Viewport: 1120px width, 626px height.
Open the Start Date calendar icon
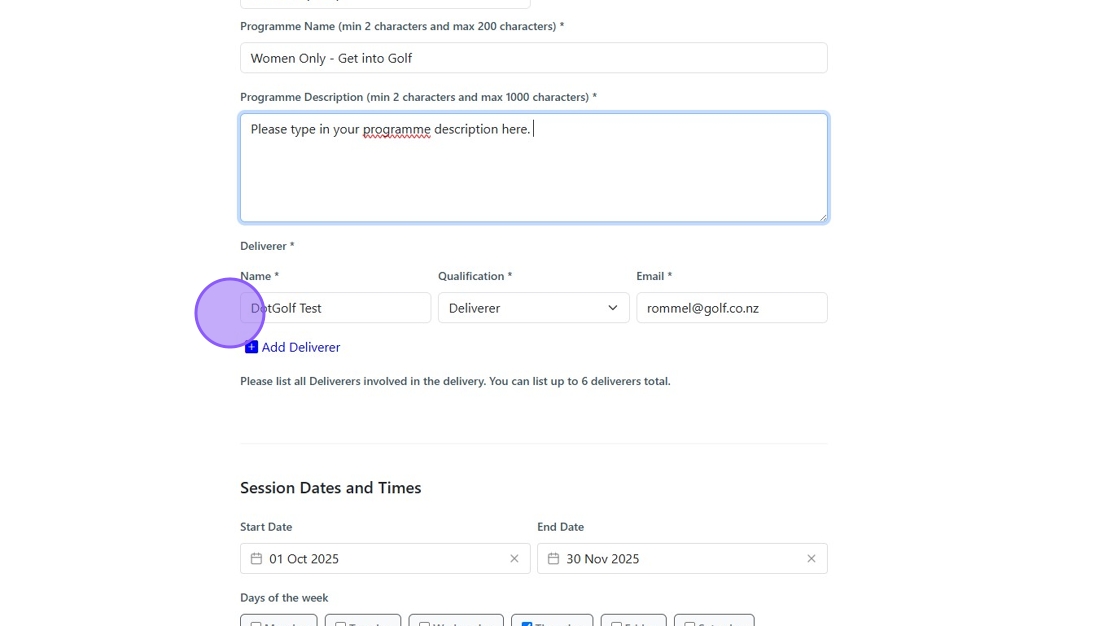pyautogui.click(x=256, y=558)
